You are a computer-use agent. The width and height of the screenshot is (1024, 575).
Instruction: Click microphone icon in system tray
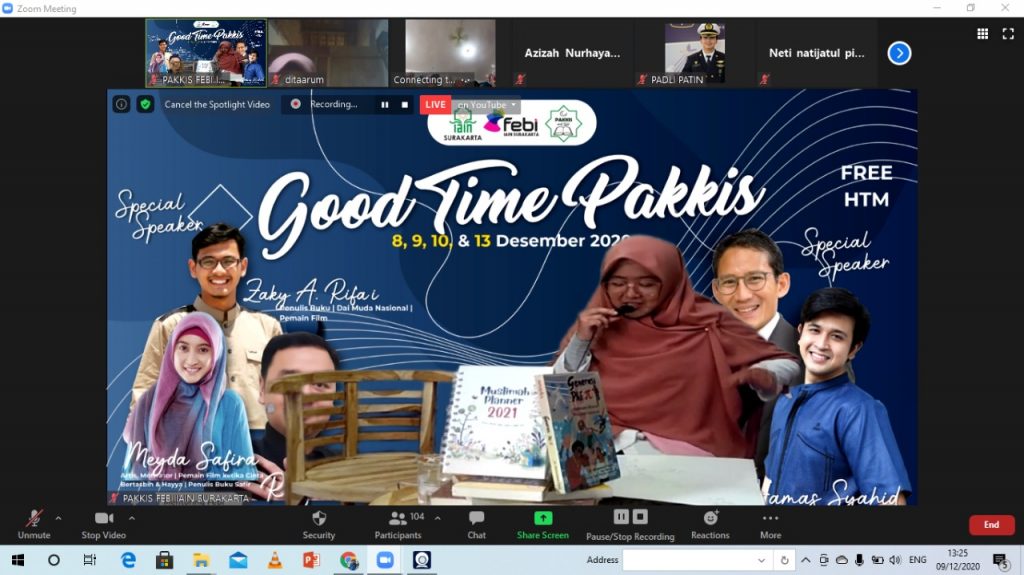(x=859, y=560)
